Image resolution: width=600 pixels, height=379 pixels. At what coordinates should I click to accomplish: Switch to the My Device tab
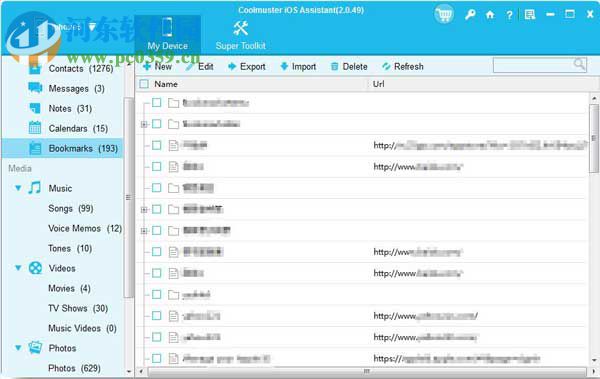(x=168, y=34)
